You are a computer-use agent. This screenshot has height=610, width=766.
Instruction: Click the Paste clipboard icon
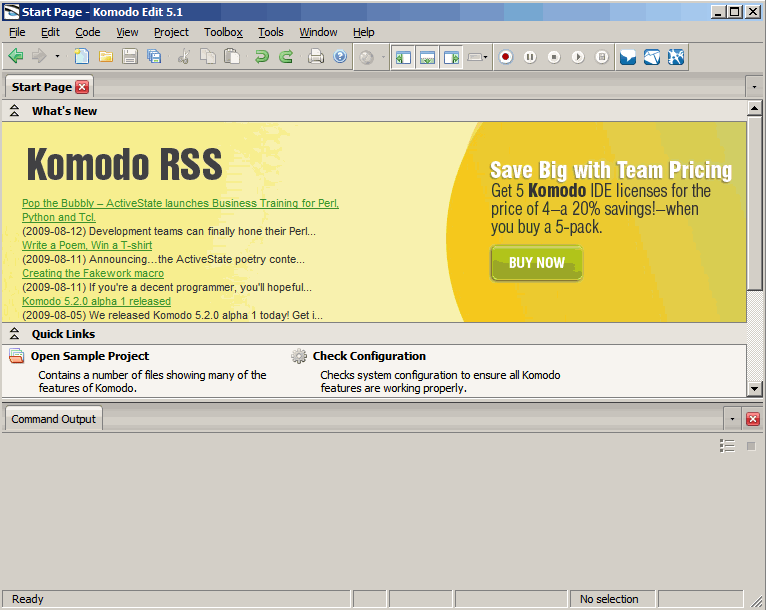[232, 57]
